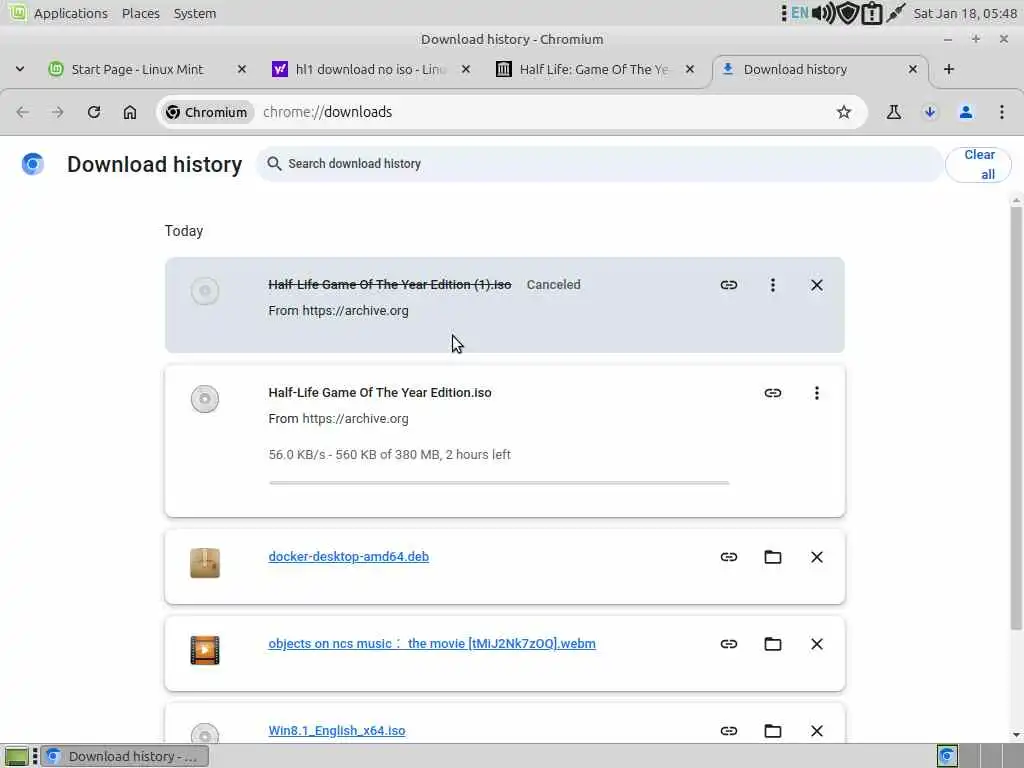Image resolution: width=1024 pixels, height=768 pixels.
Task: Switch to Start Page - Linux Mint tab
Action: point(137,69)
